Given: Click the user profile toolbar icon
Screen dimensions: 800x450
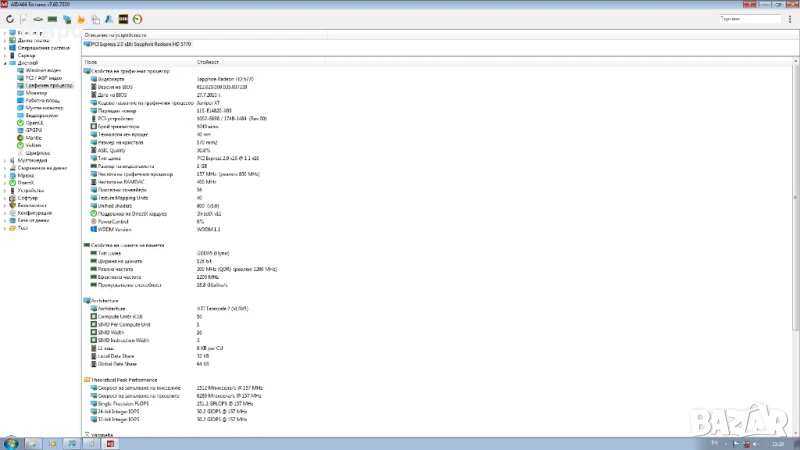Looking at the screenshot, I should [109, 19].
